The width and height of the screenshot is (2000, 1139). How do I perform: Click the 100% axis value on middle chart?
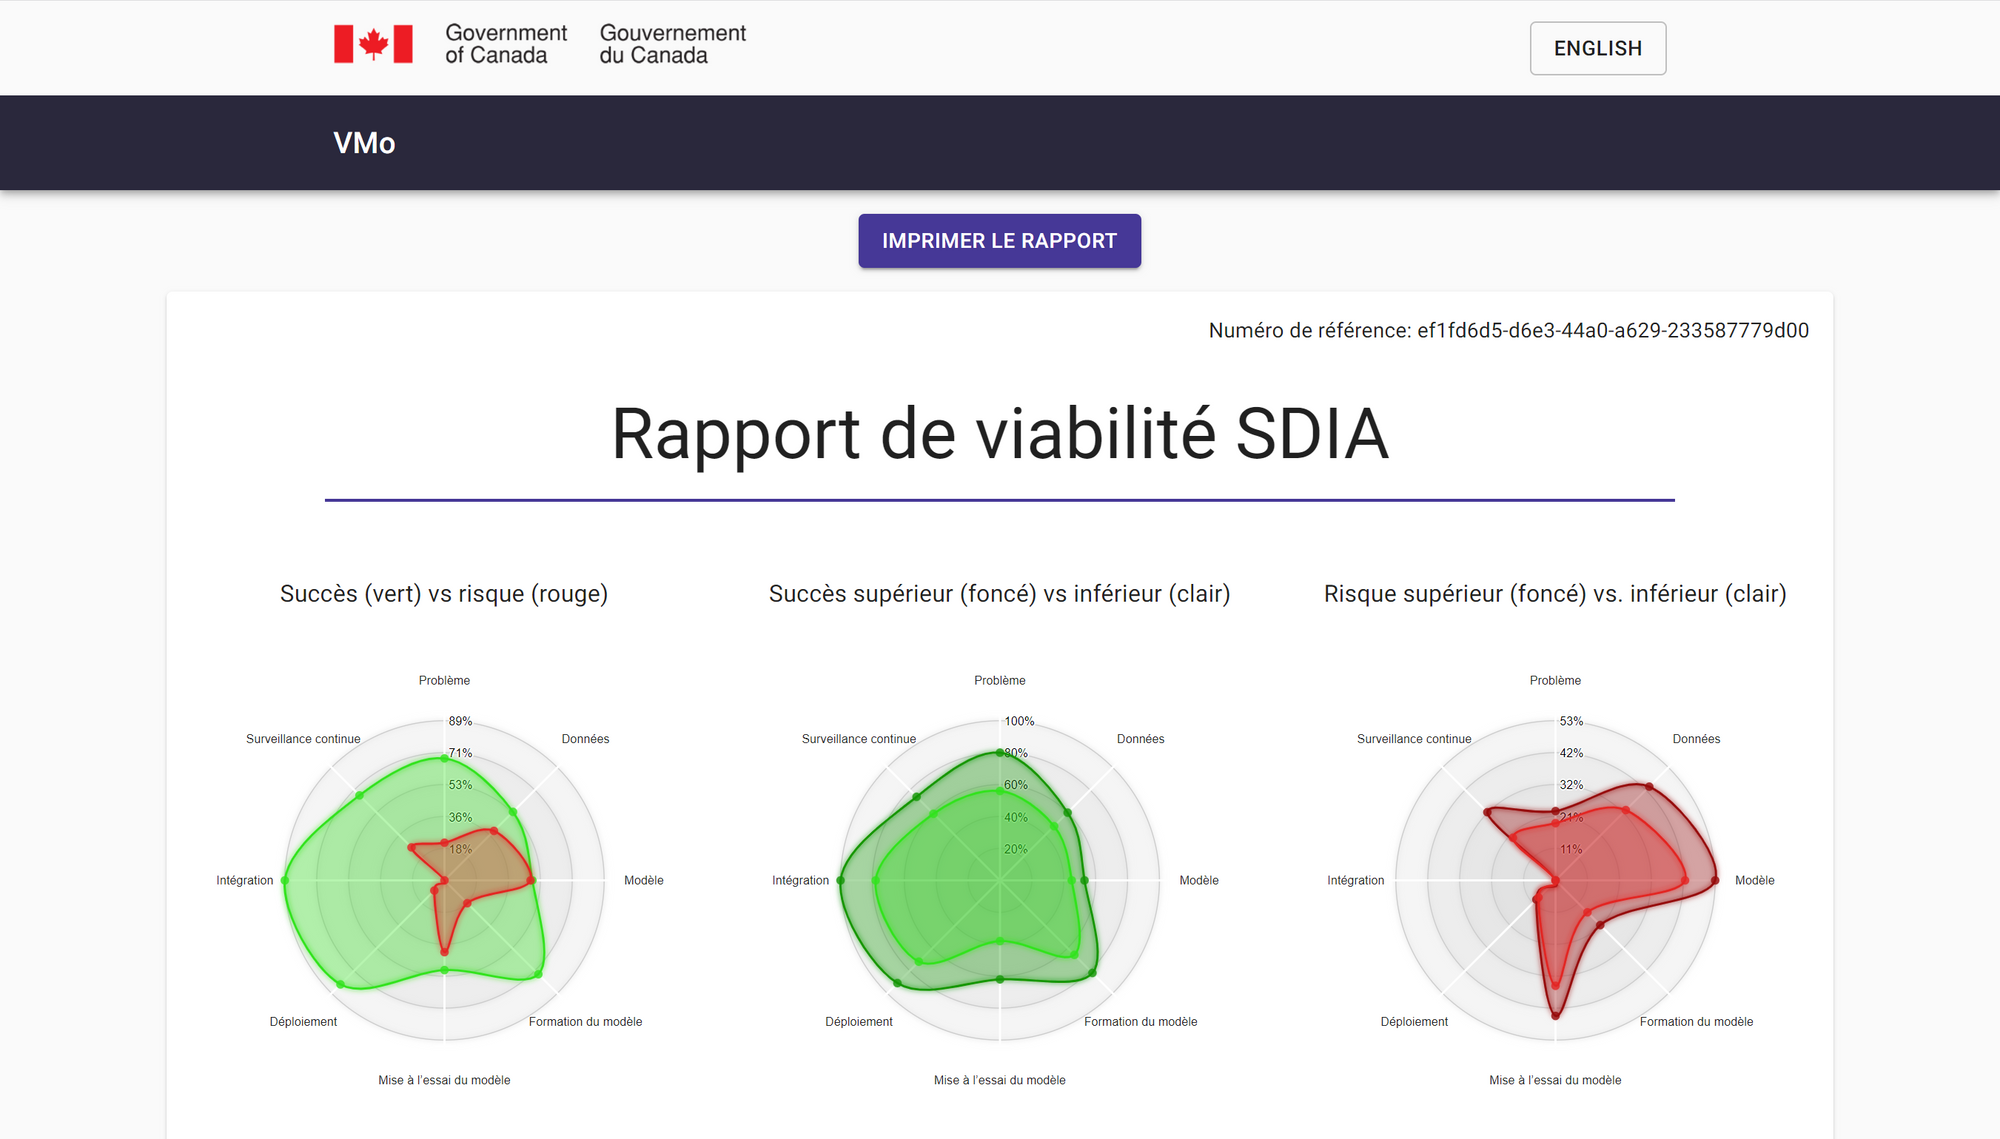[x=1019, y=721]
